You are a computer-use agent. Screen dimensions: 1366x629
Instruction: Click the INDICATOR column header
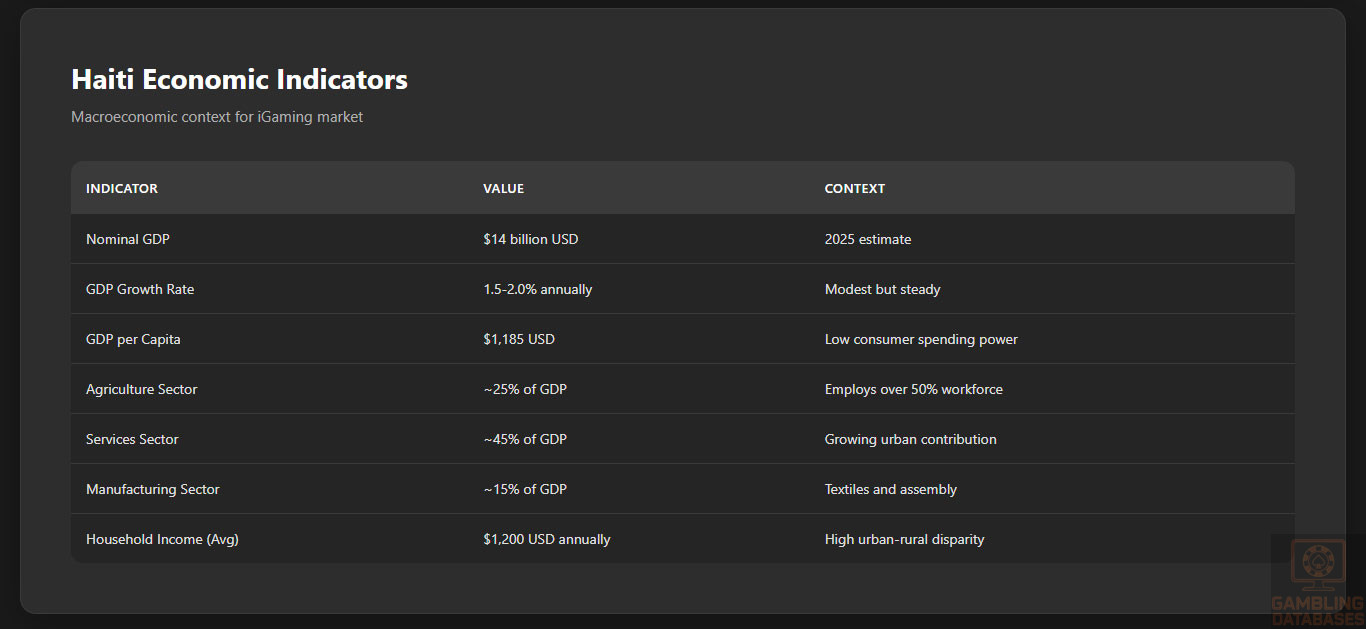click(122, 189)
